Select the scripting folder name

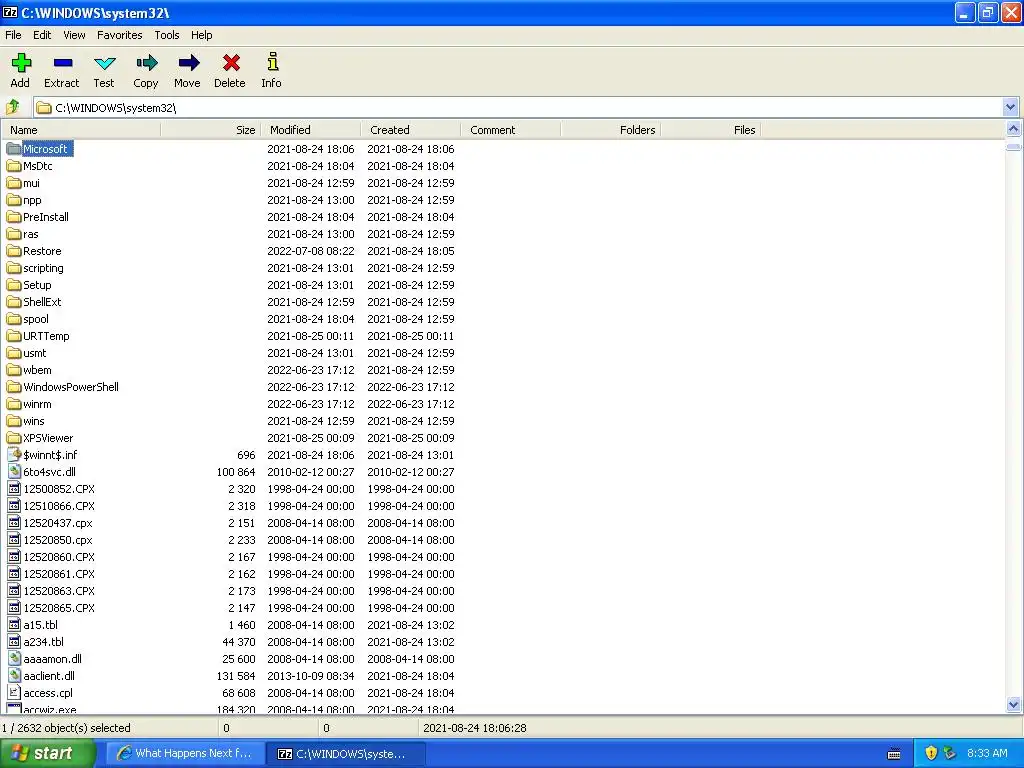click(43, 268)
